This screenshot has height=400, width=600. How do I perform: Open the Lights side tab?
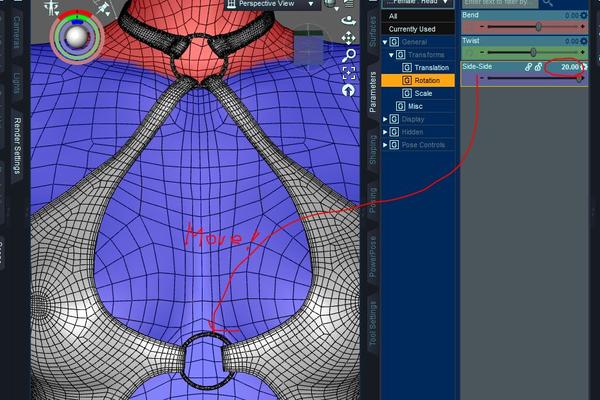16,83
